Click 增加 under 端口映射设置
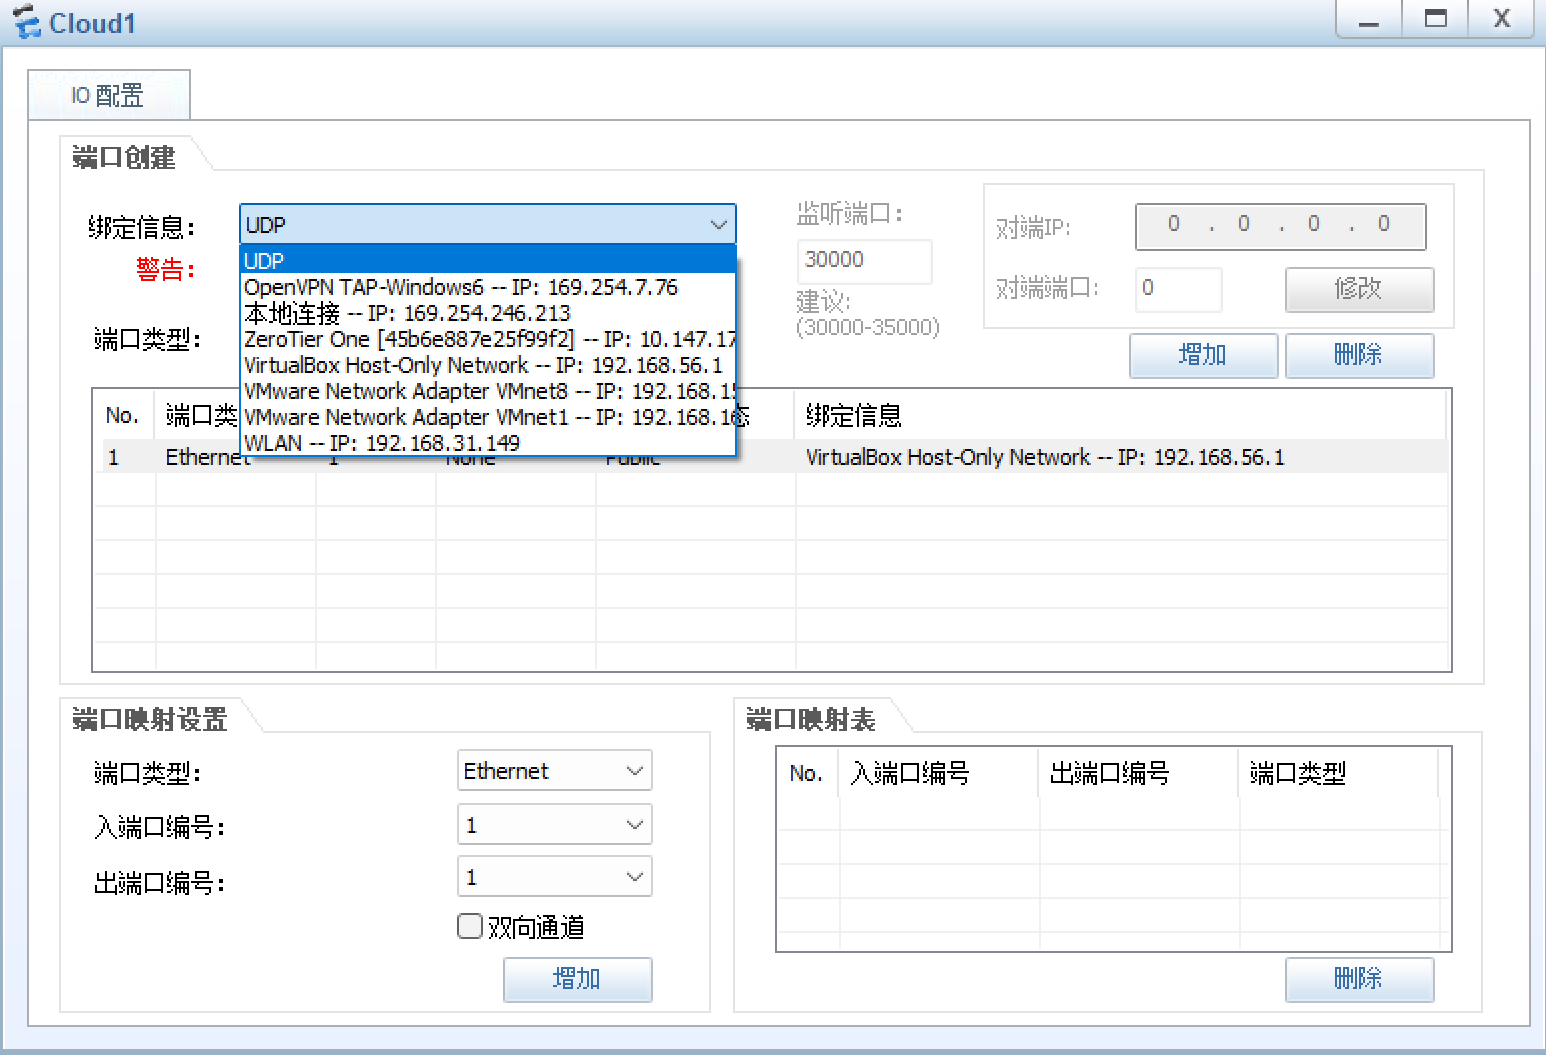This screenshot has height=1055, width=1546. pyautogui.click(x=577, y=979)
